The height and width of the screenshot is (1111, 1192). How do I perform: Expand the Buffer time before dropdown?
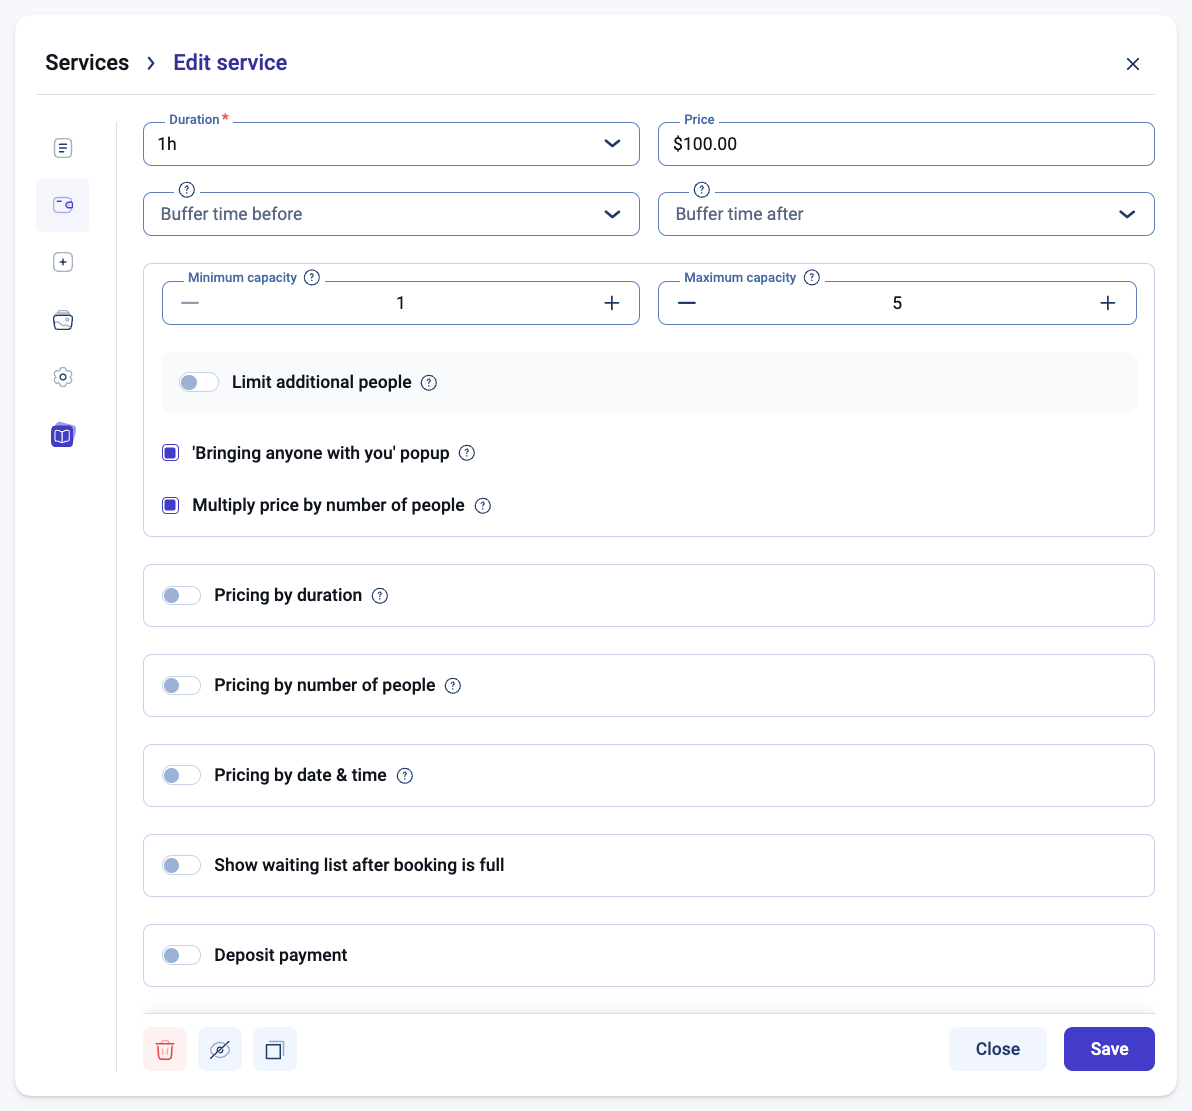click(x=391, y=214)
